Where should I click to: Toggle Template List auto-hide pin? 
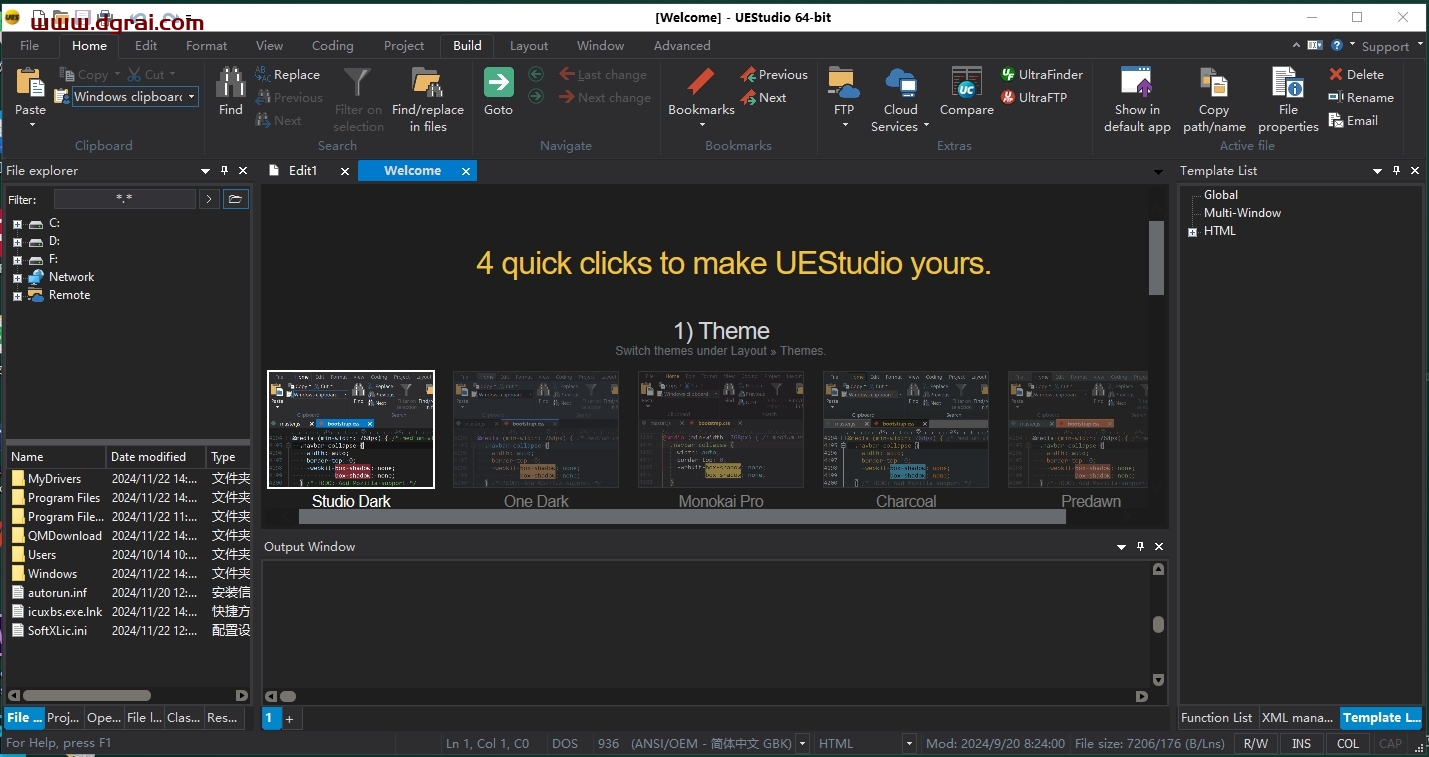click(x=1397, y=171)
